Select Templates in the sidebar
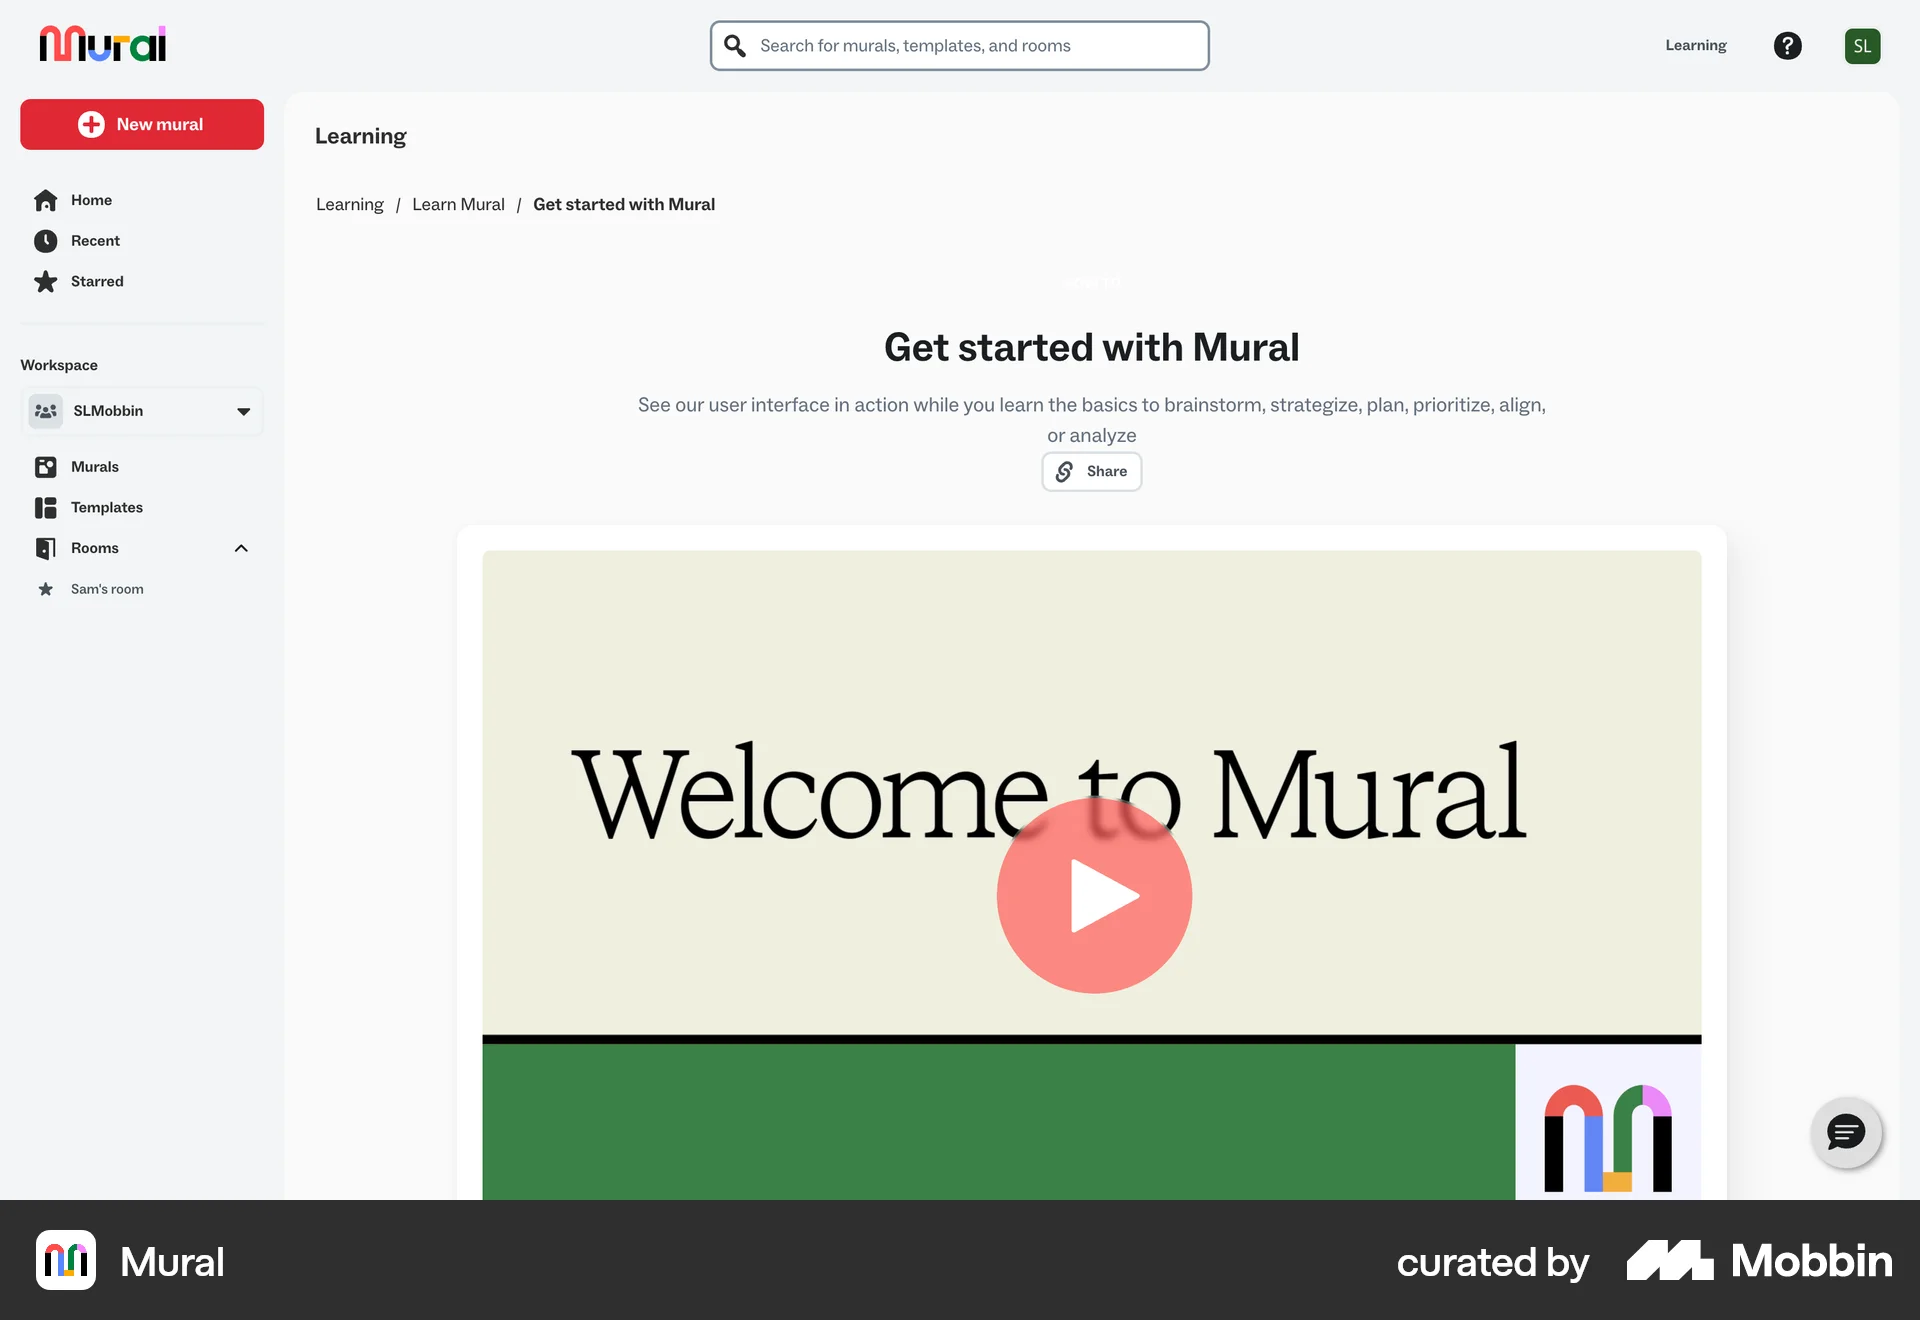Screen dimensions: 1920x1320 point(105,507)
